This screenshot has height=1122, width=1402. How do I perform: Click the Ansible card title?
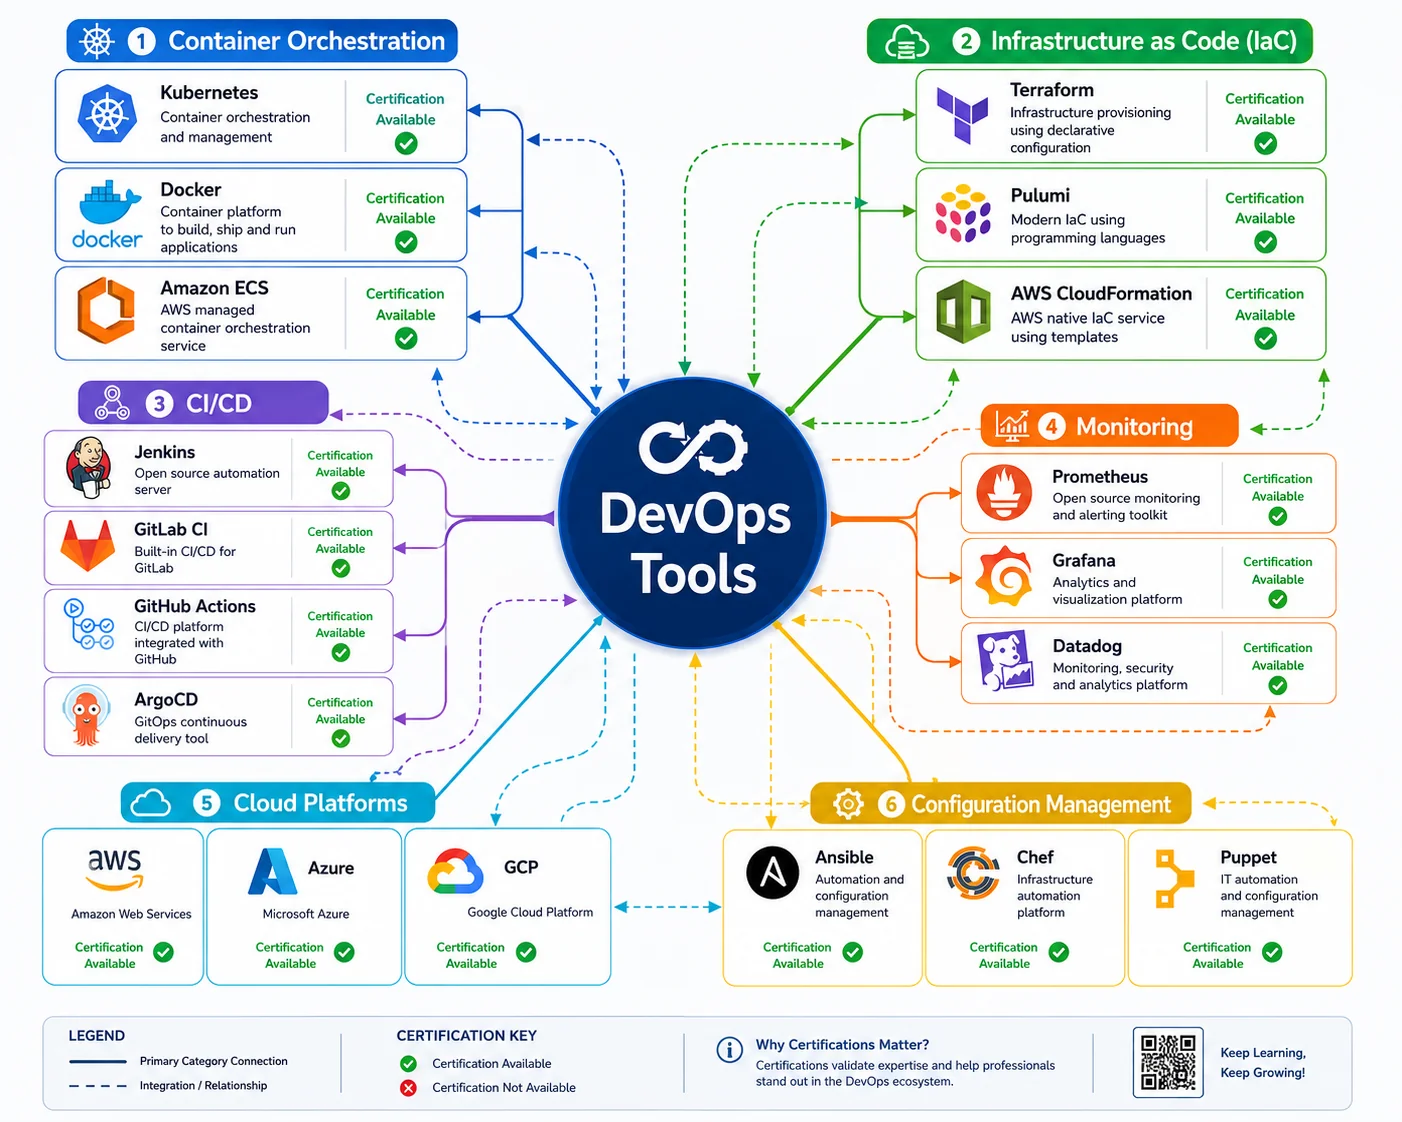(x=844, y=858)
